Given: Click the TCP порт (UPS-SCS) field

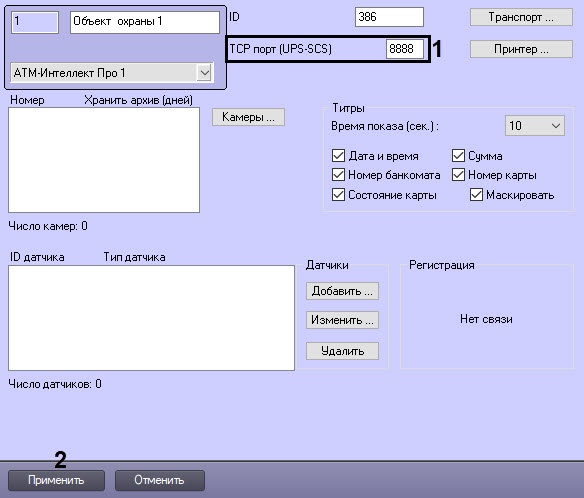Looking at the screenshot, I should [x=405, y=49].
